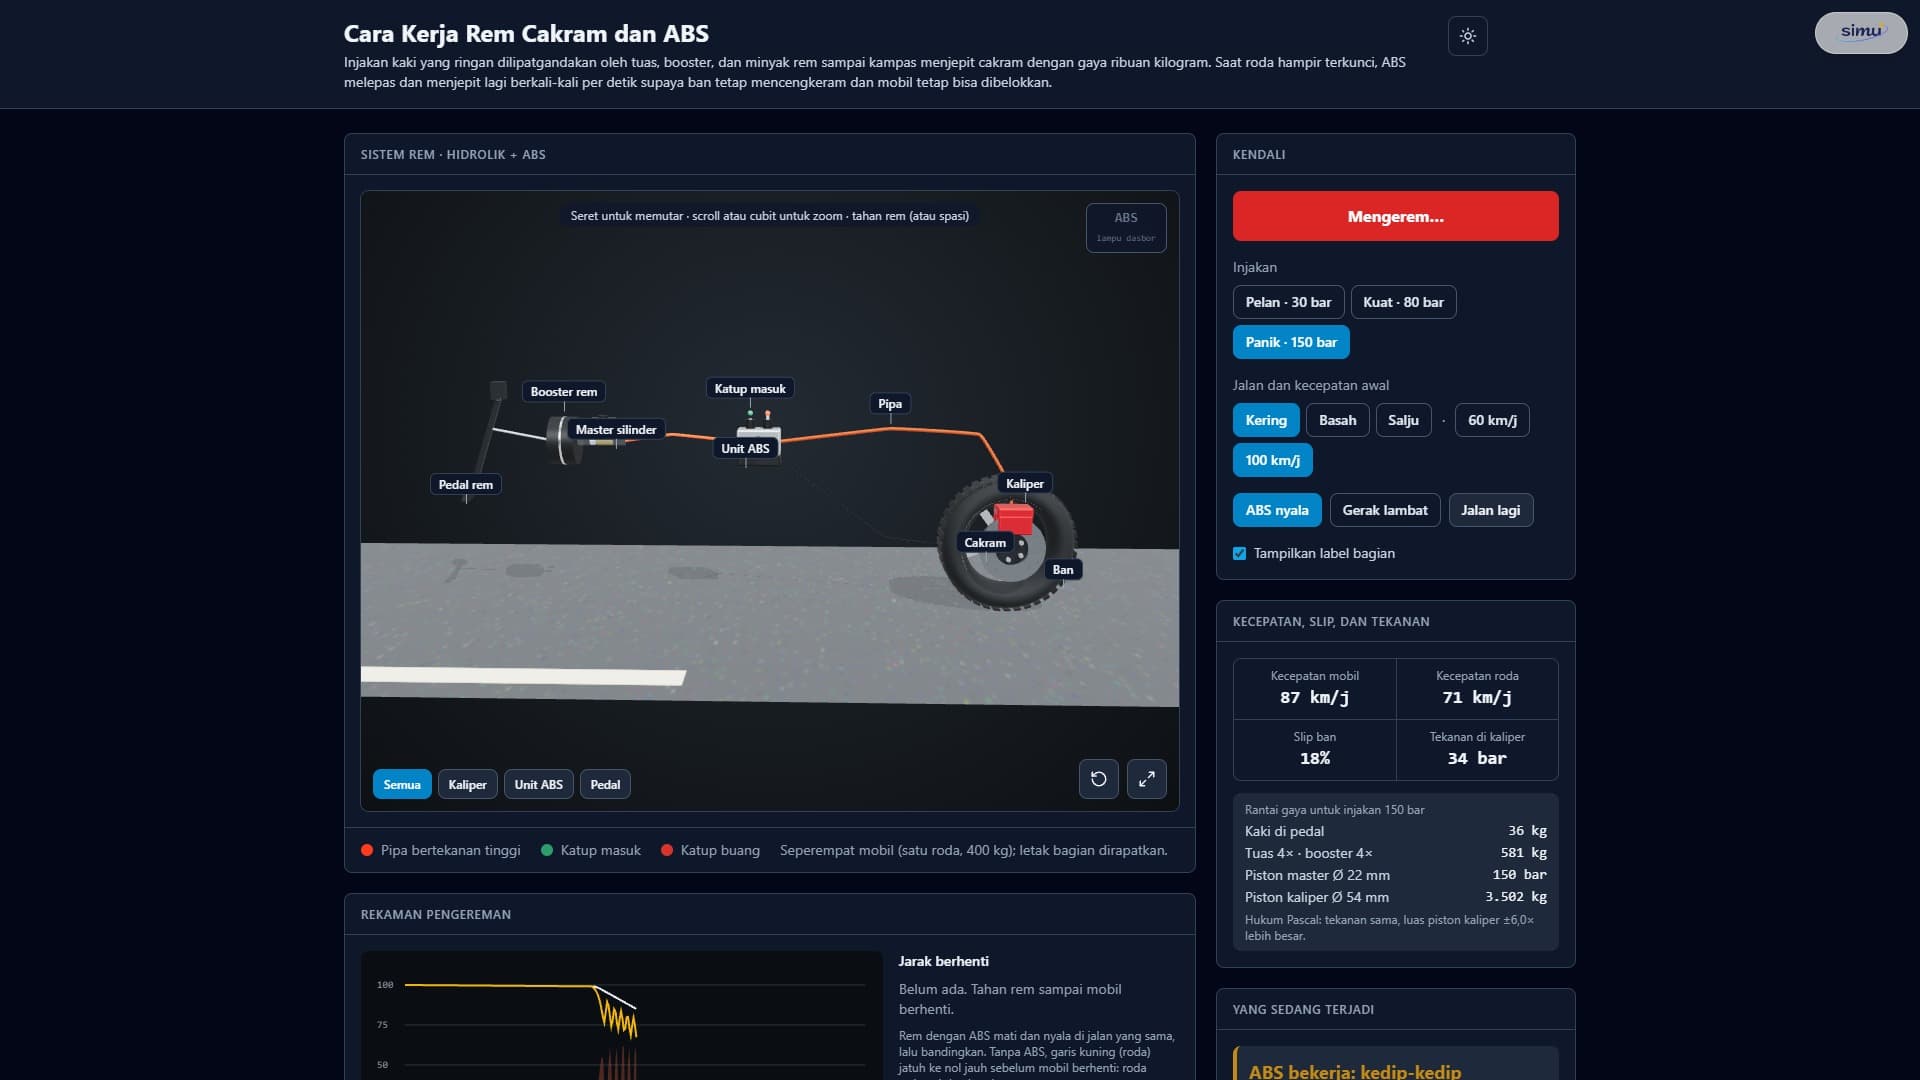The width and height of the screenshot is (1920, 1080).
Task: Select Pelan · 30 bar pedal pressure
Action: (x=1288, y=302)
